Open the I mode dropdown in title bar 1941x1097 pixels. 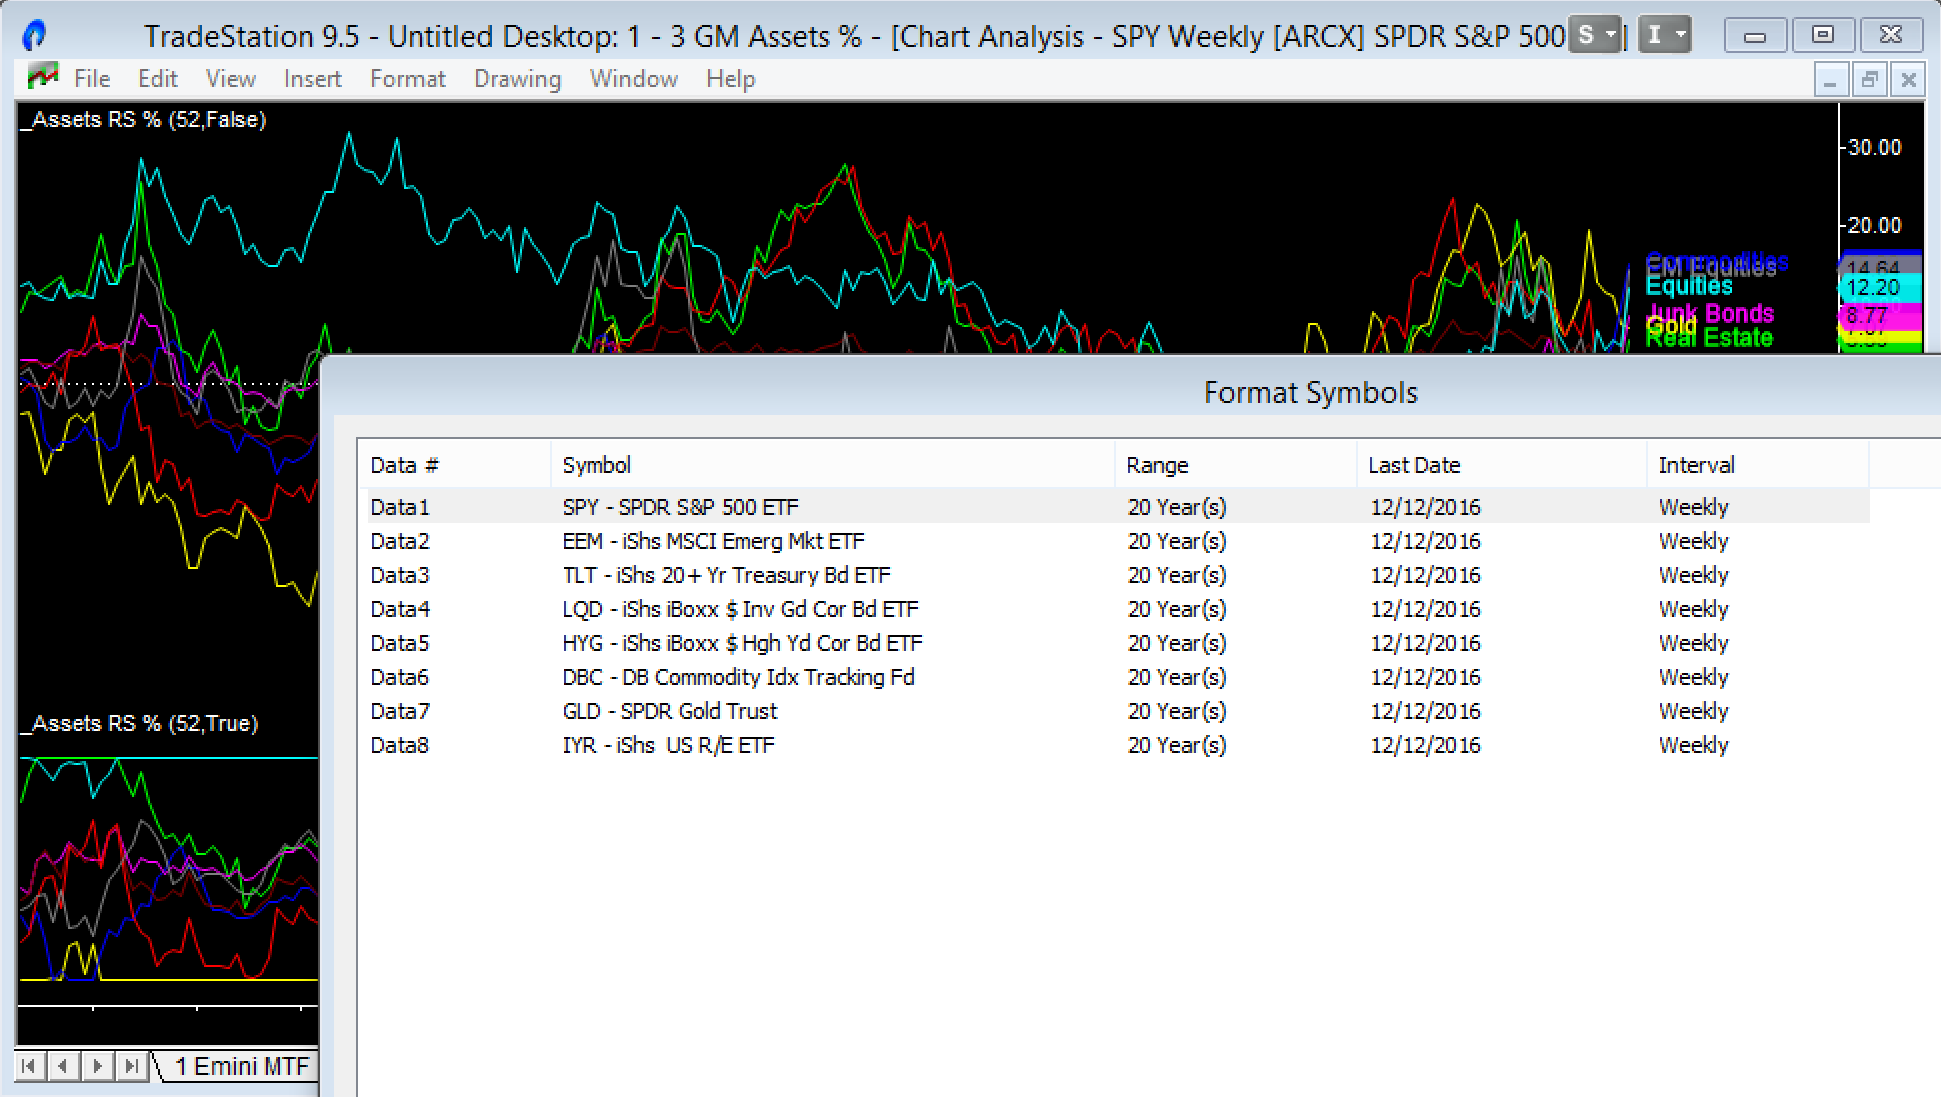point(1665,35)
